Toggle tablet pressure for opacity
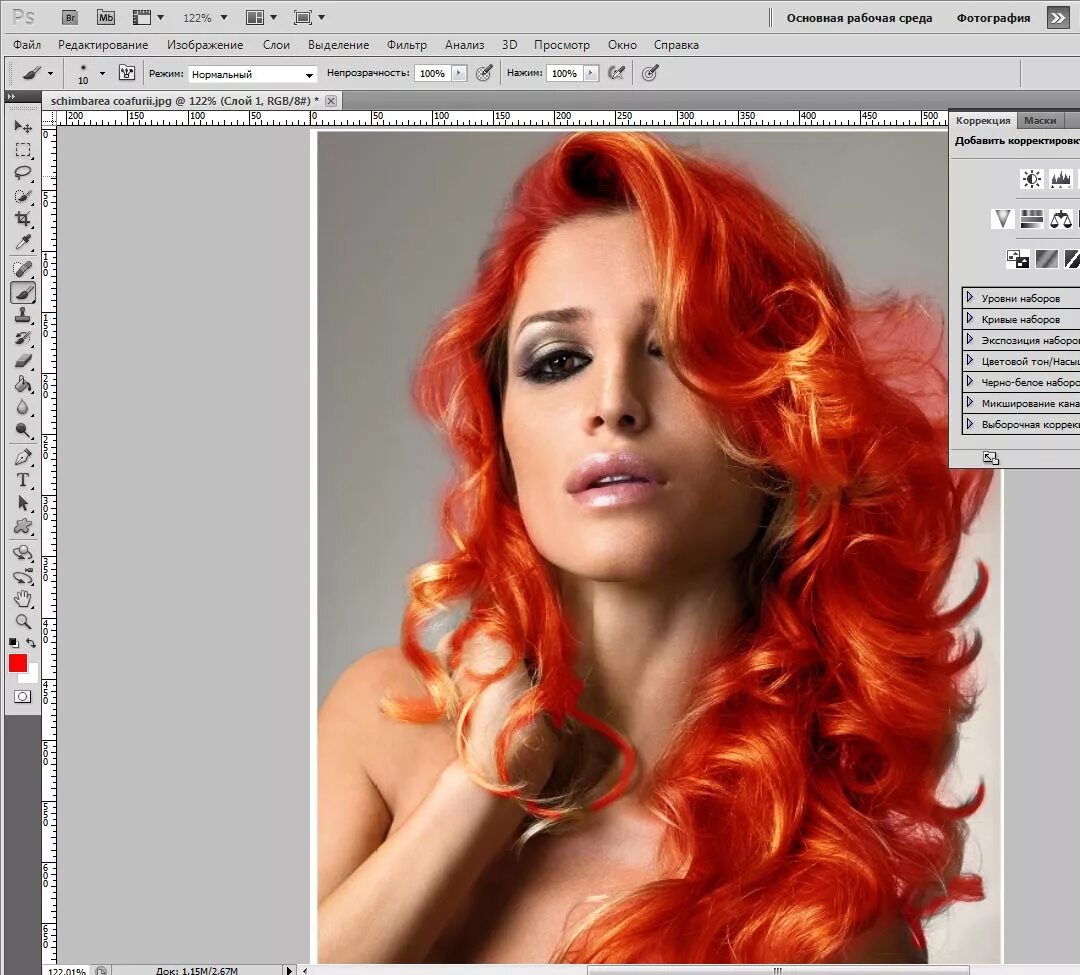This screenshot has height=975, width=1080. (x=484, y=72)
